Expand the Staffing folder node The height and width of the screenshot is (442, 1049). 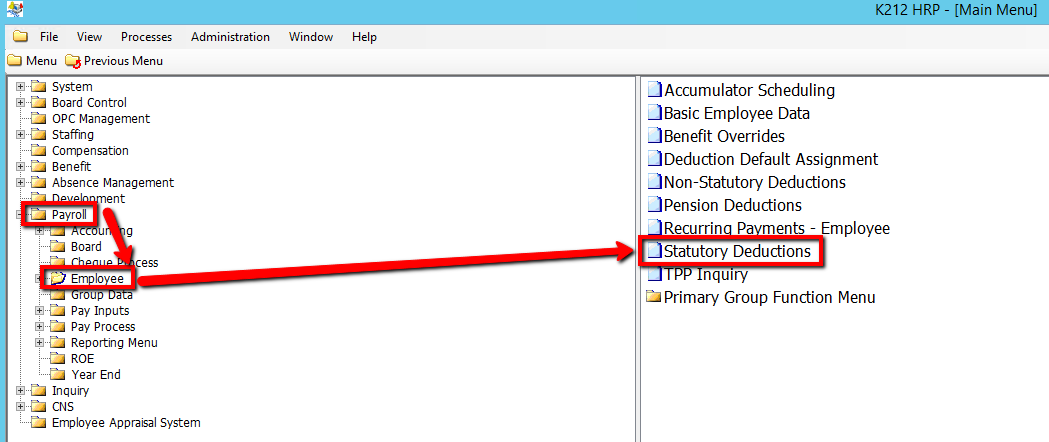tap(21, 135)
